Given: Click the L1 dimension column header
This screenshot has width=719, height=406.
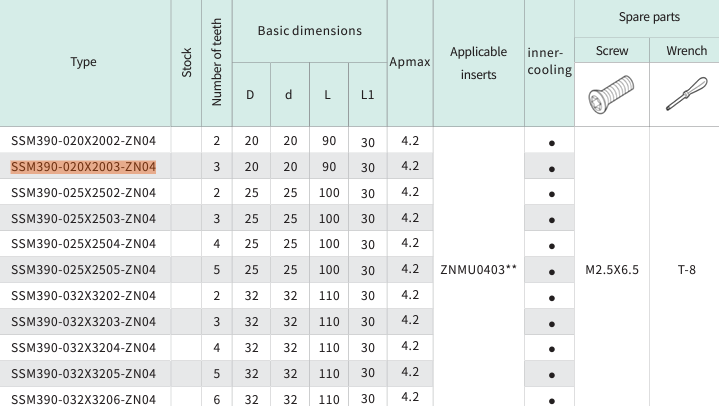Looking at the screenshot, I should pyautogui.click(x=368, y=95).
